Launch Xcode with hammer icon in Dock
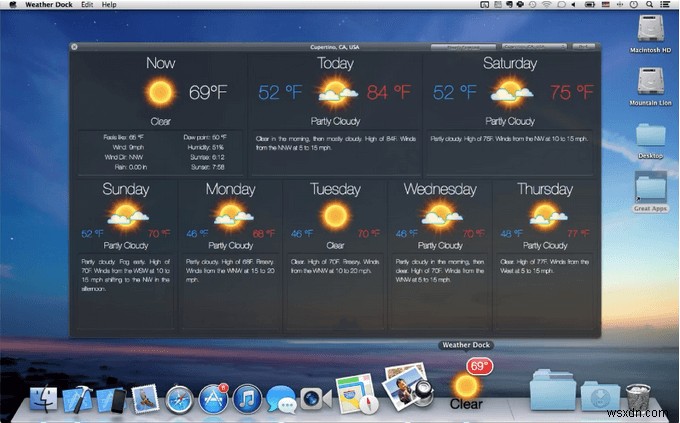Image resolution: width=680 pixels, height=423 pixels. point(77,399)
